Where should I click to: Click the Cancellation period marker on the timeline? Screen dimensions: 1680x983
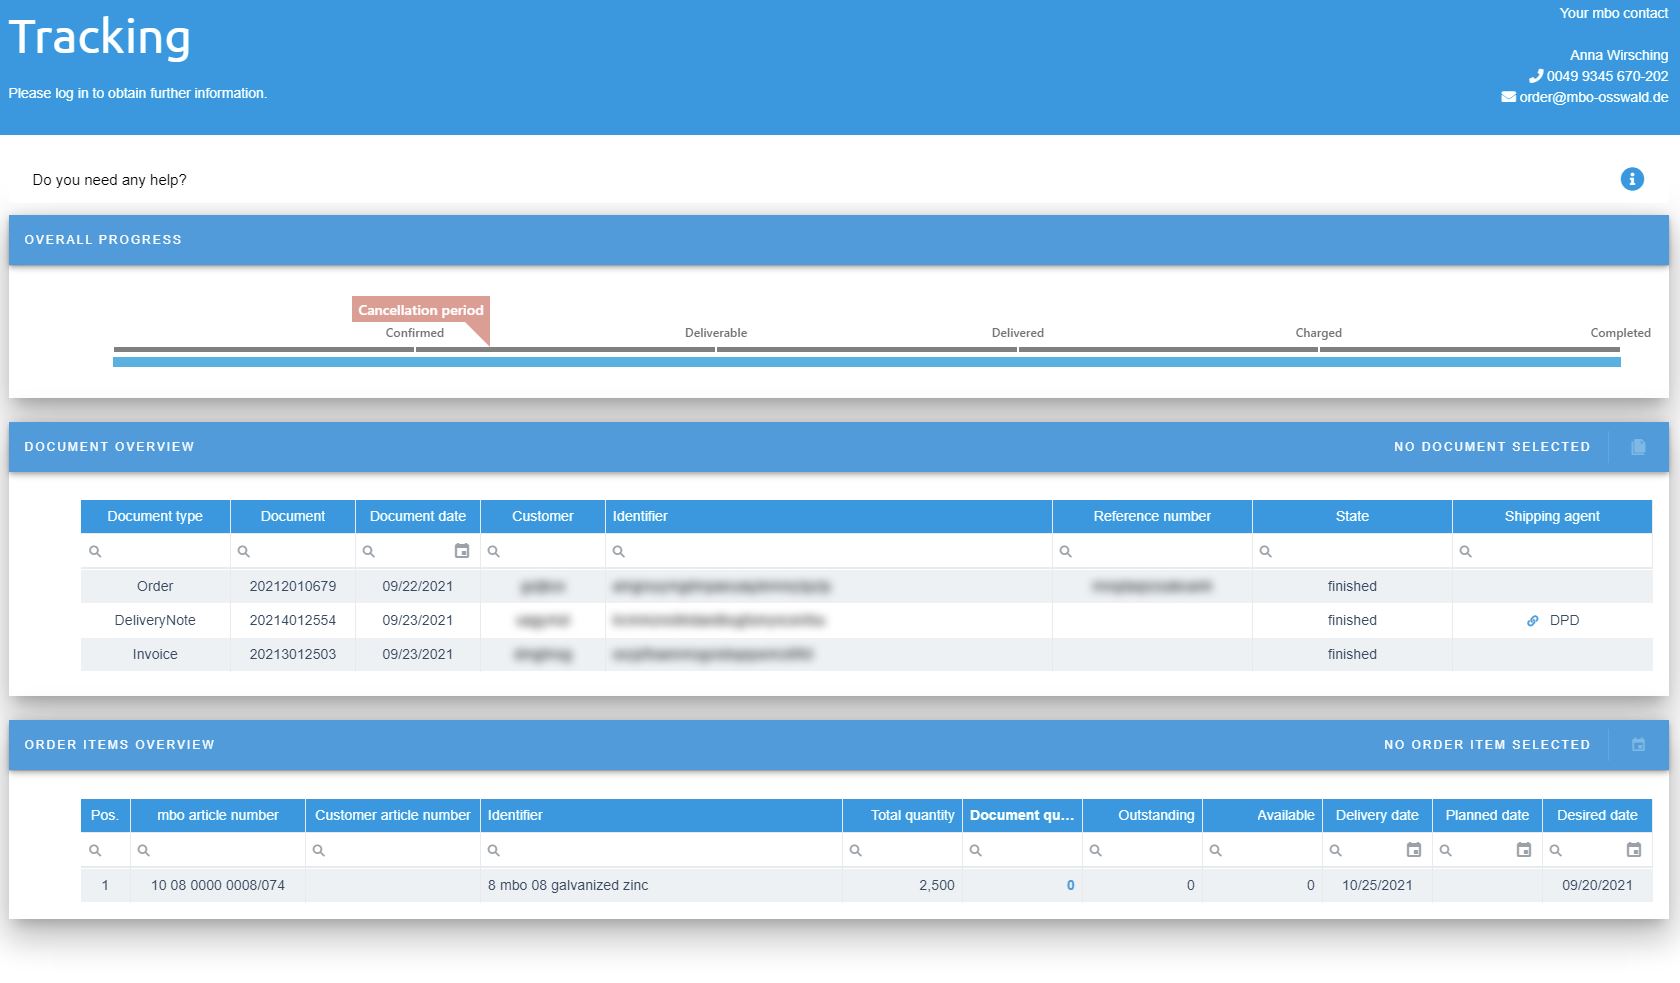pyautogui.click(x=420, y=310)
